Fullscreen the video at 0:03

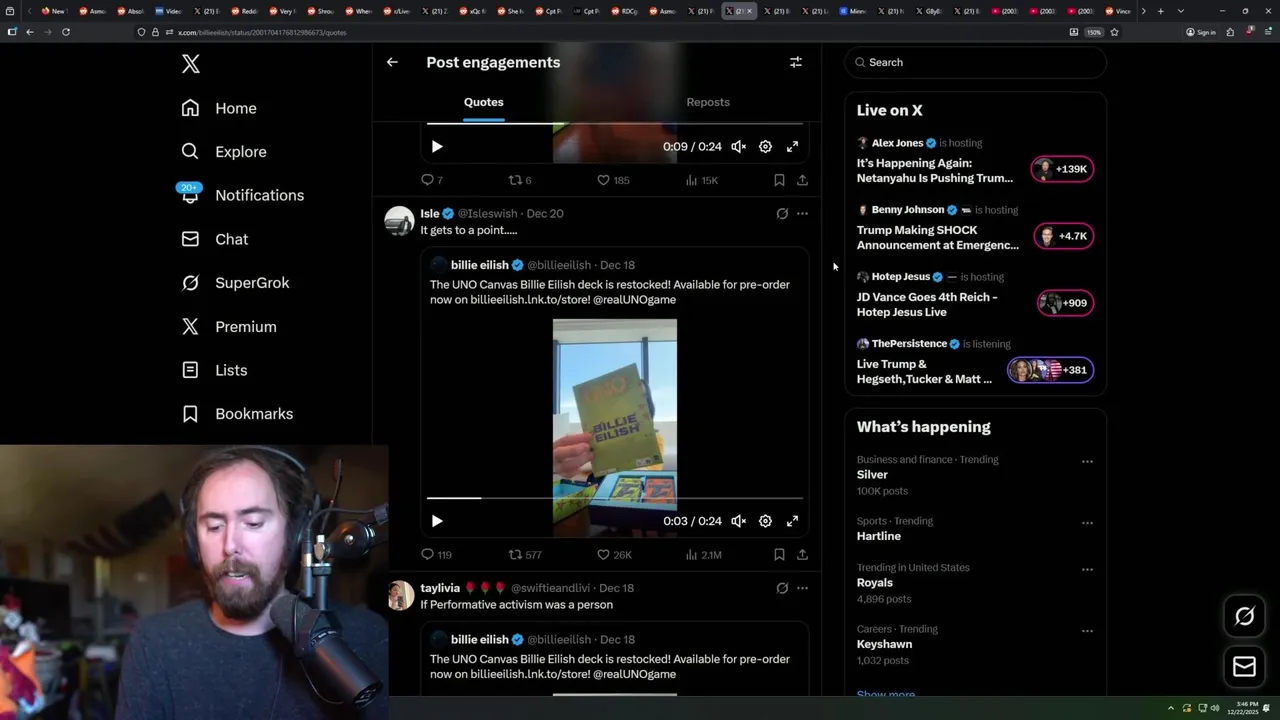click(792, 521)
